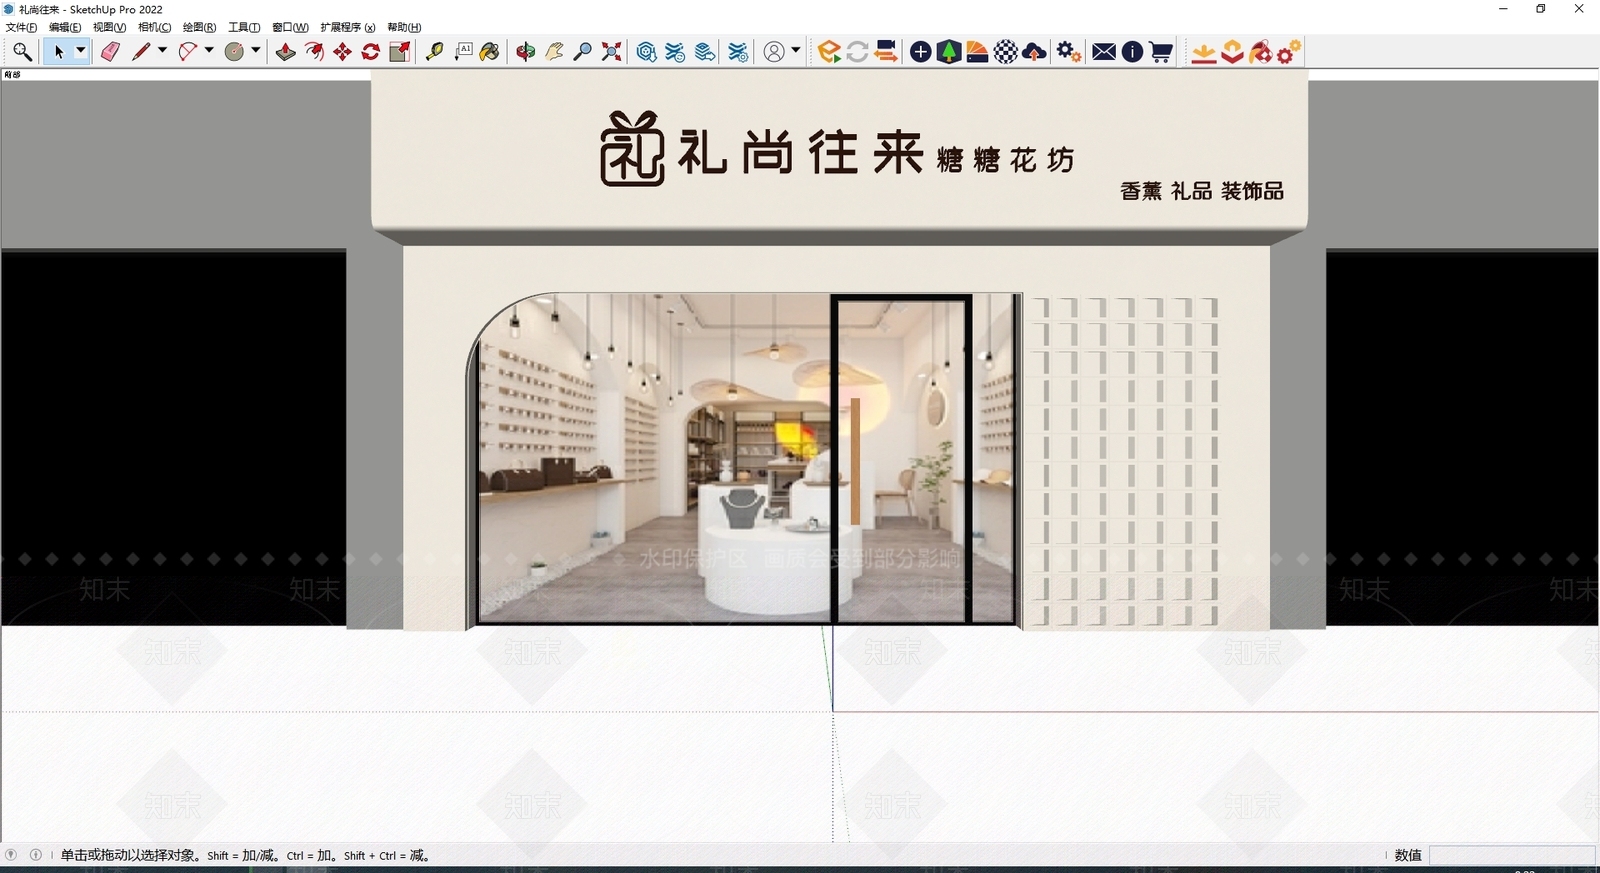Open Enscape cloud upload manager

pos(1034,52)
